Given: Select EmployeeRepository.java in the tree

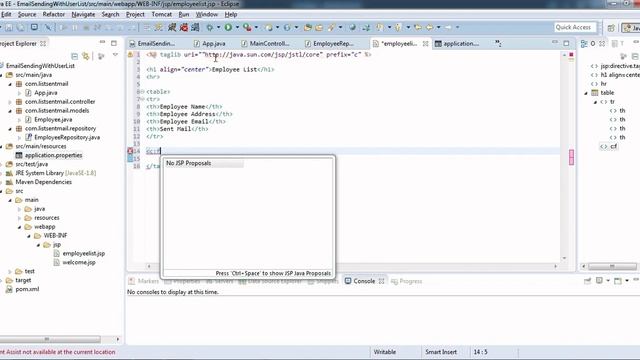Looking at the screenshot, I should tap(67, 138).
